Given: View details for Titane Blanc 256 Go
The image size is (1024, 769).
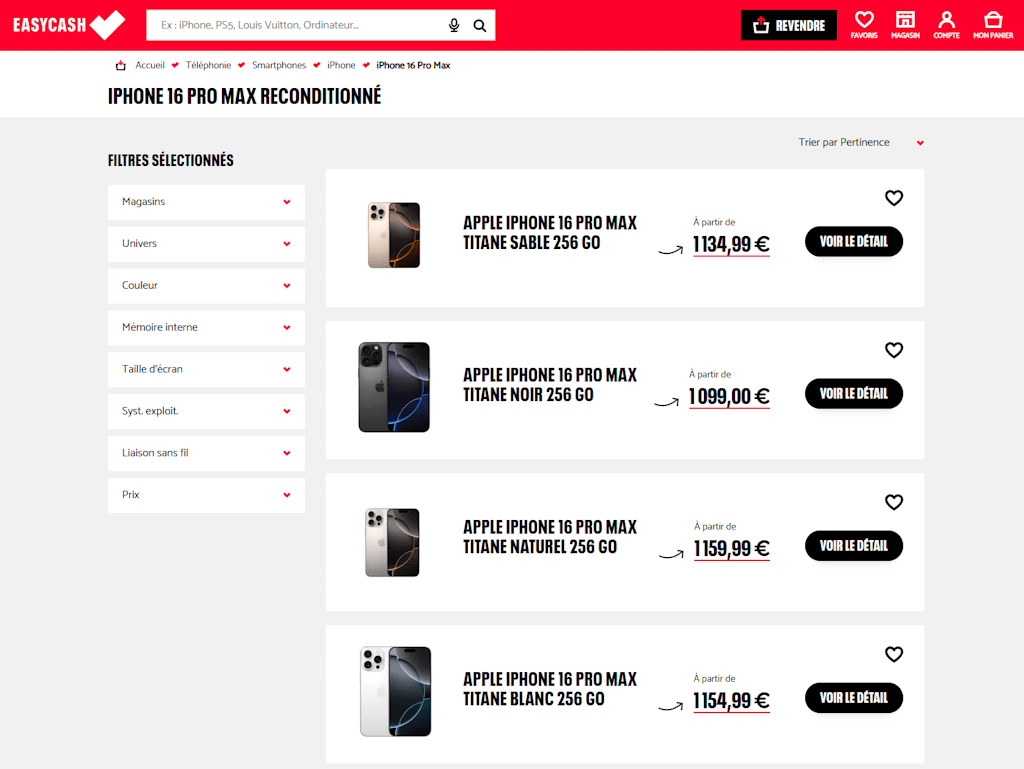Looking at the screenshot, I should pyautogui.click(x=854, y=698).
